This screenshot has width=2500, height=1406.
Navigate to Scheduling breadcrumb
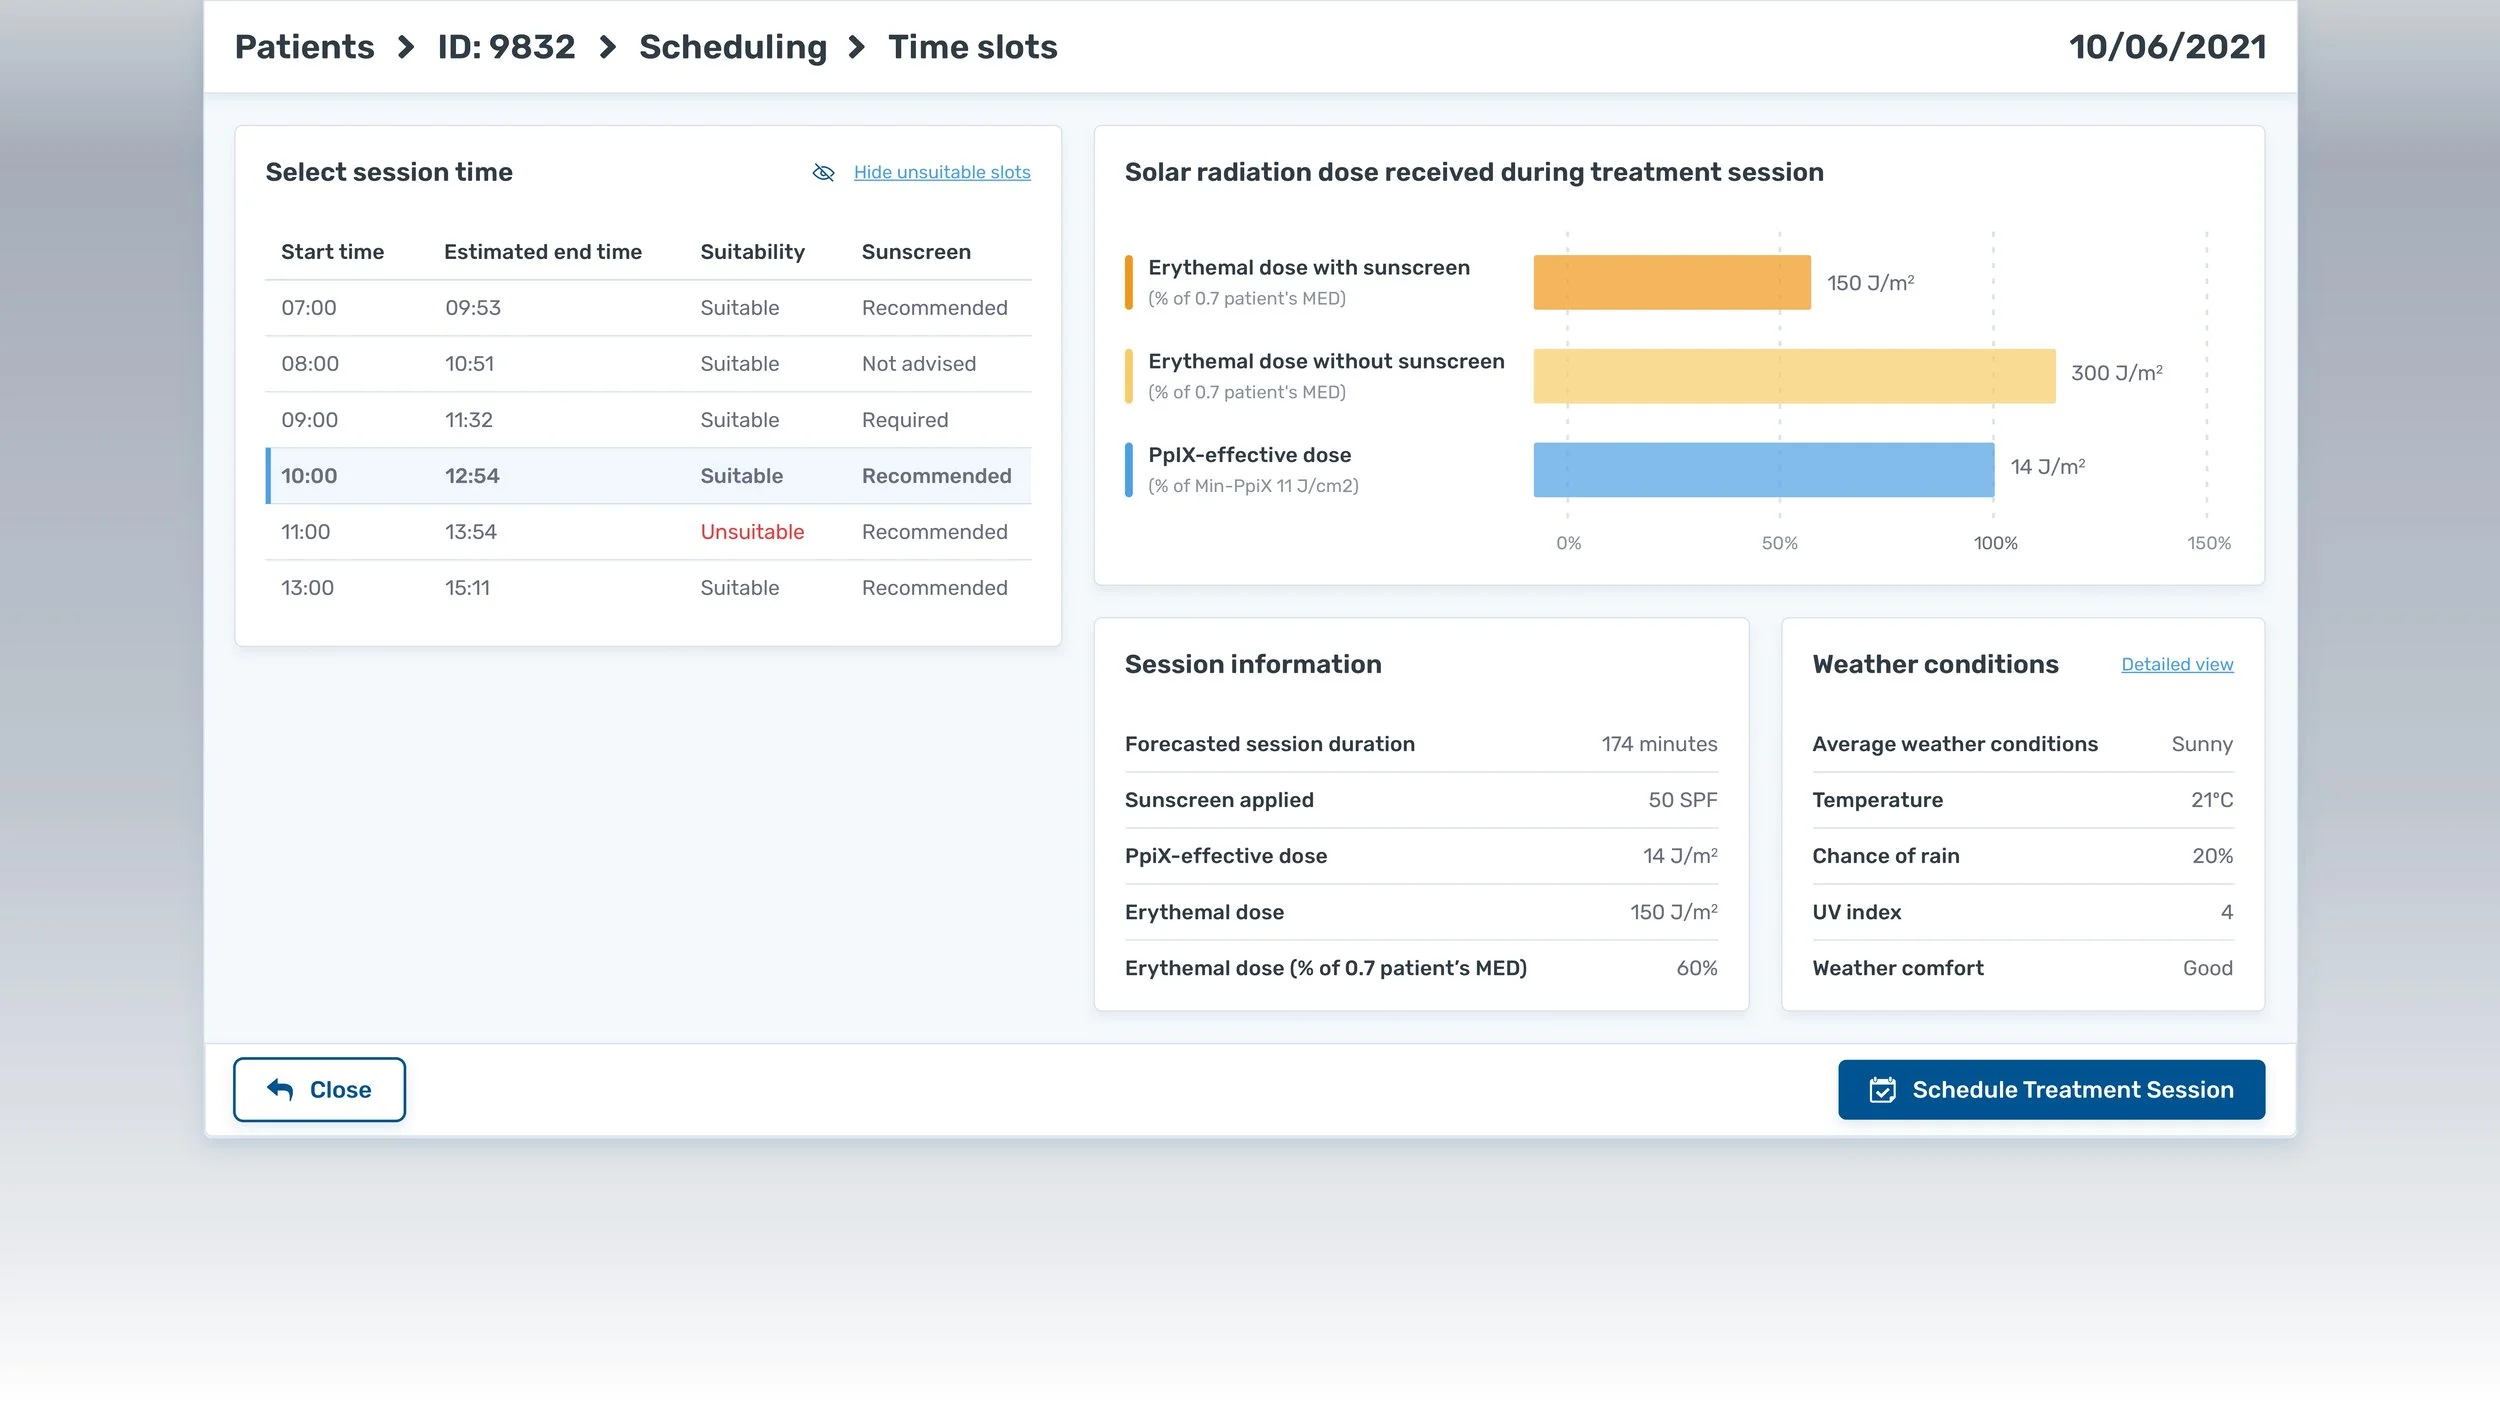click(732, 47)
